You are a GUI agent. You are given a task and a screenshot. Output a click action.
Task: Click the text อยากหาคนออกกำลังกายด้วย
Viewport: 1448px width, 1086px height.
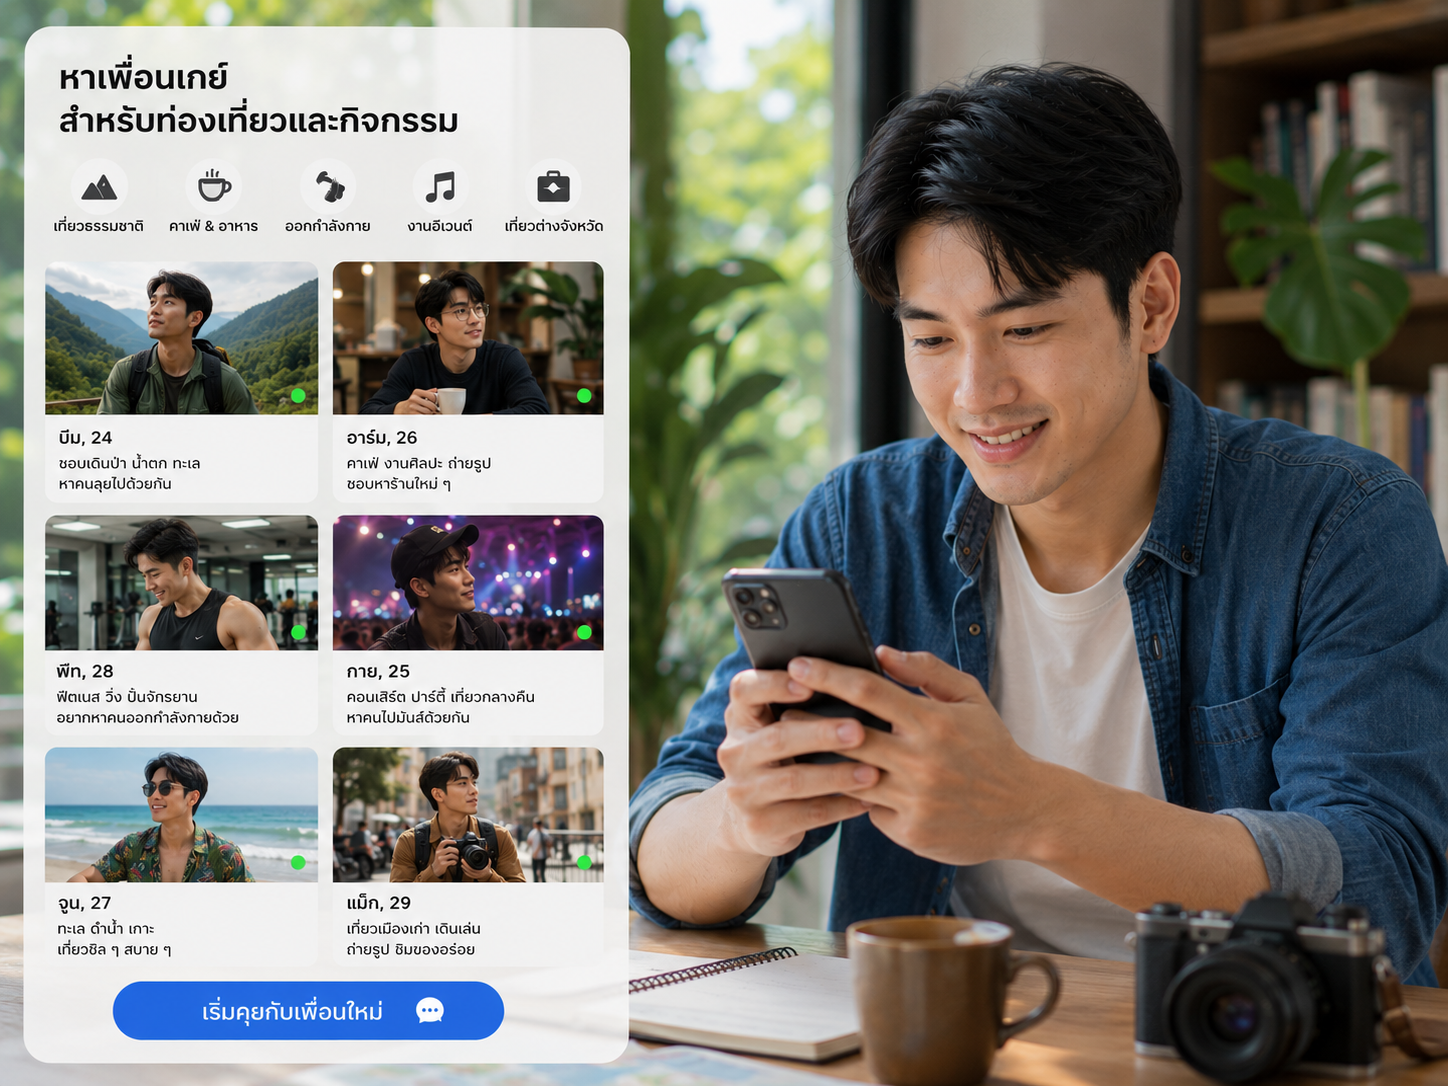tap(148, 718)
